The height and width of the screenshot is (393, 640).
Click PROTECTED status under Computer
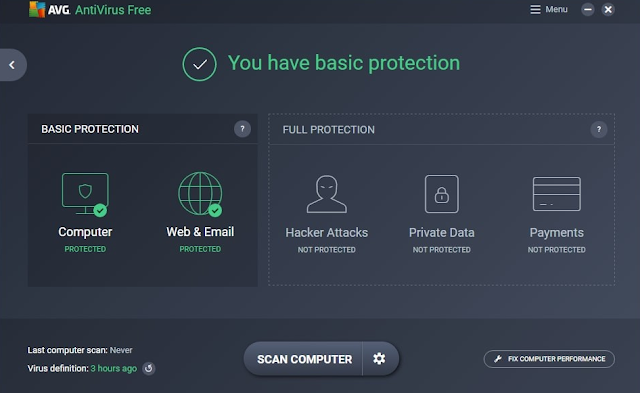(x=85, y=249)
